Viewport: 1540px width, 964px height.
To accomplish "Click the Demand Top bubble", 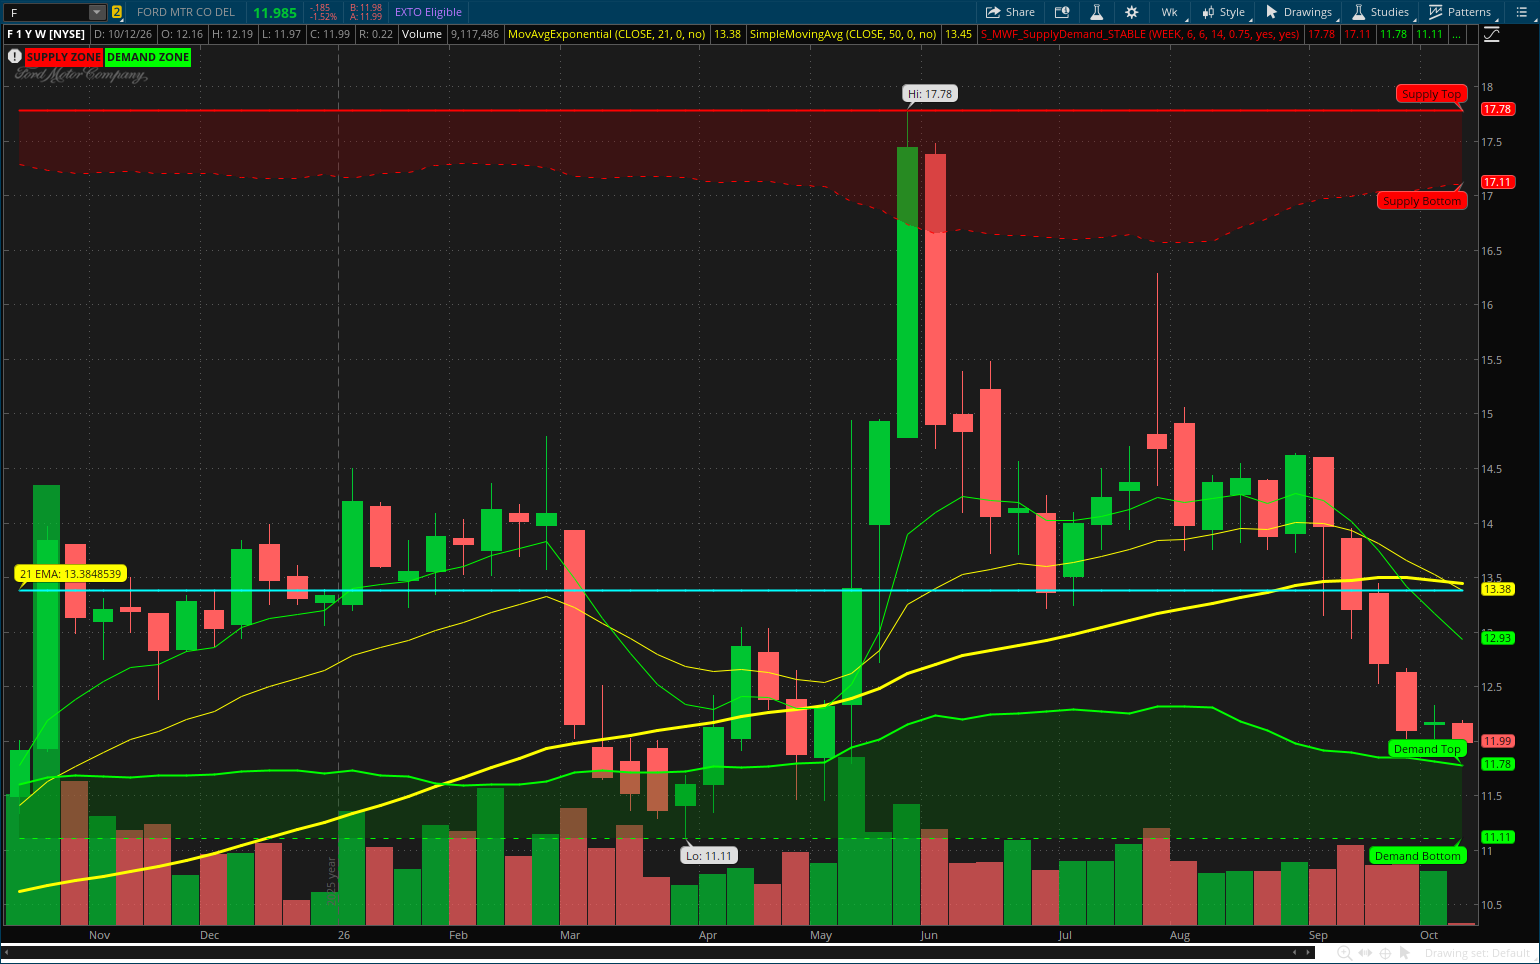I will [x=1427, y=749].
